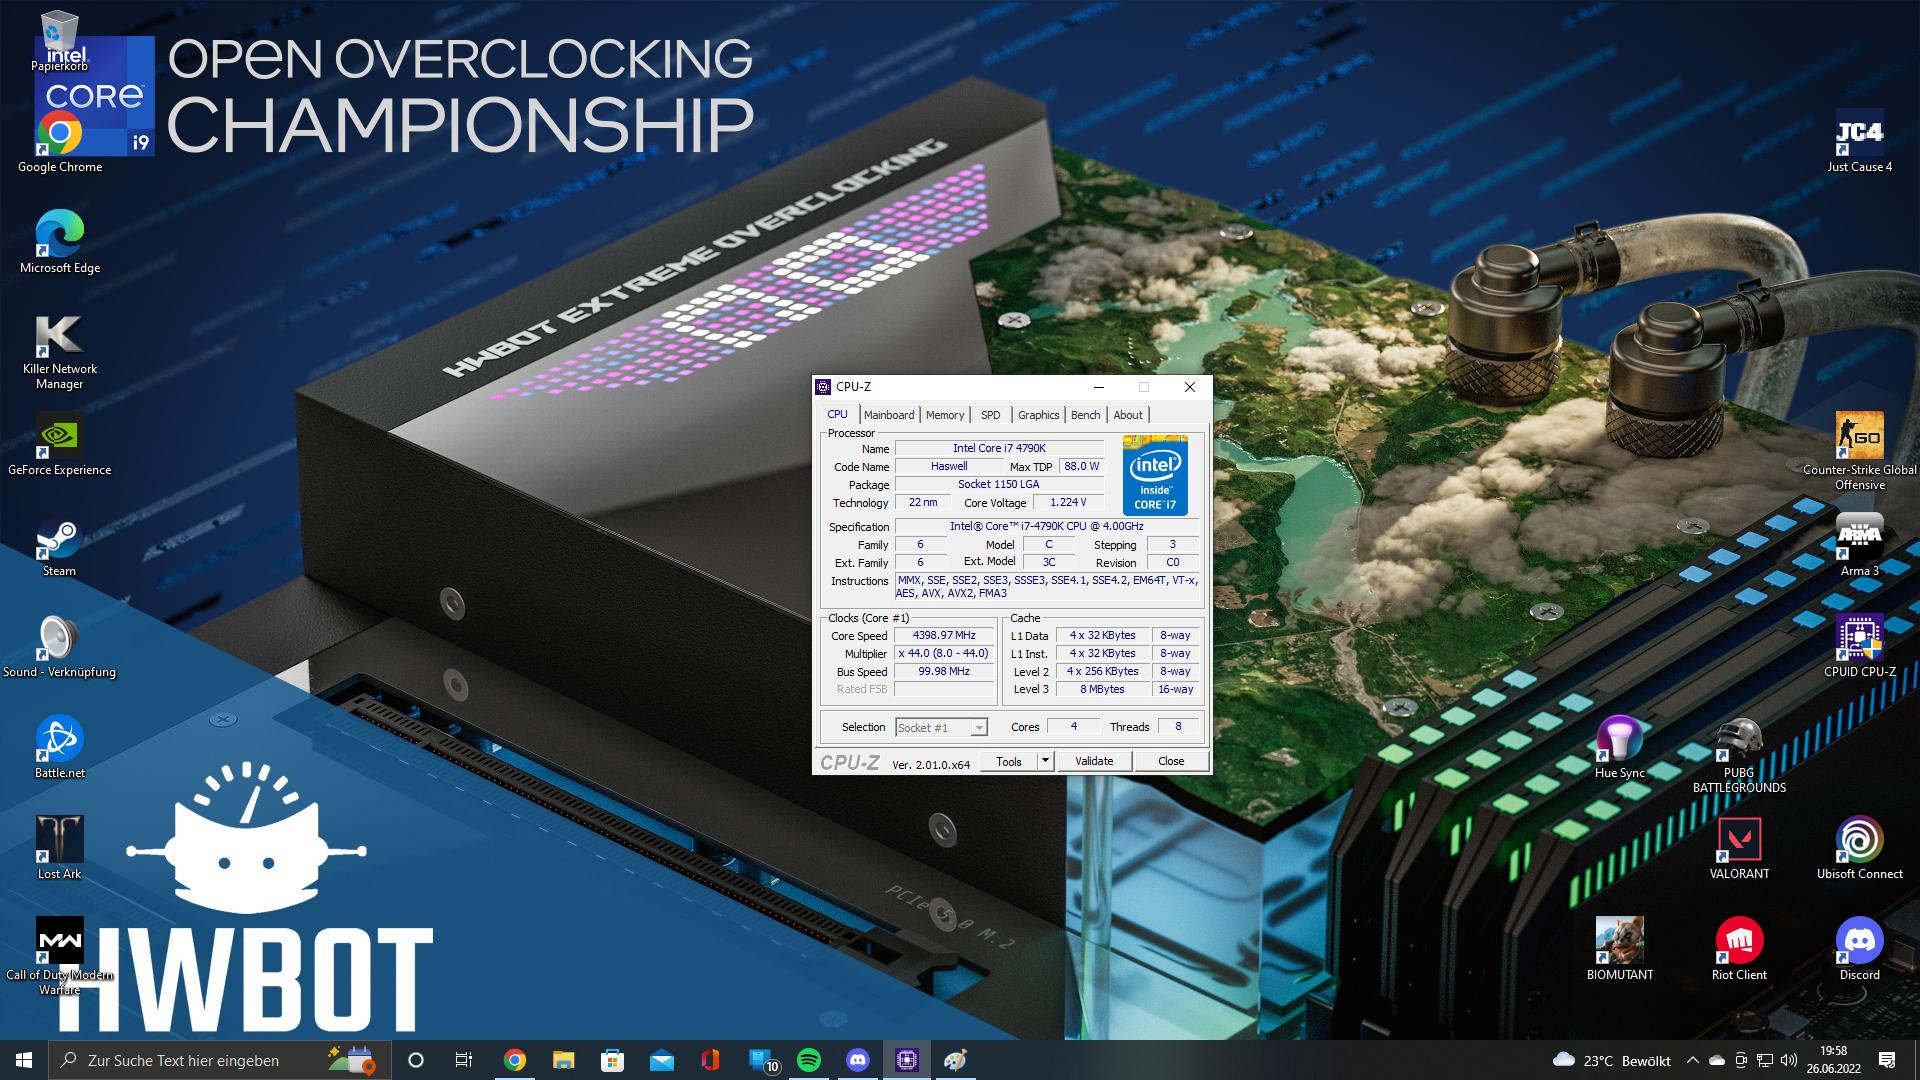Screen dimensions: 1920x1080
Task: Launch Hue Sync desktop icon
Action: [x=1619, y=748]
